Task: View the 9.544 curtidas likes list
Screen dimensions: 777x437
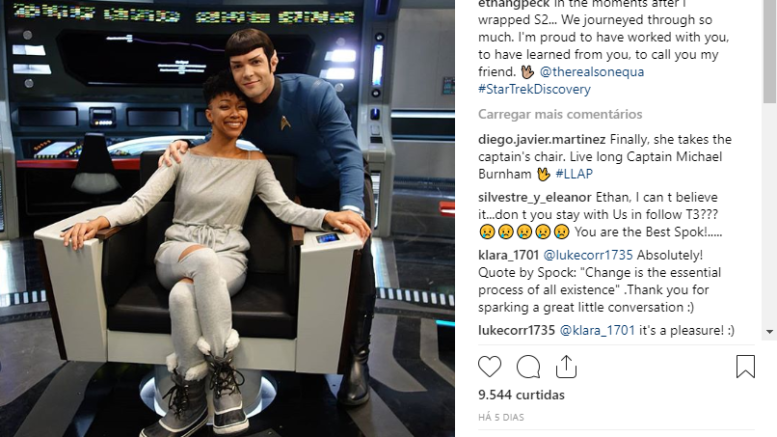Action: 521,395
